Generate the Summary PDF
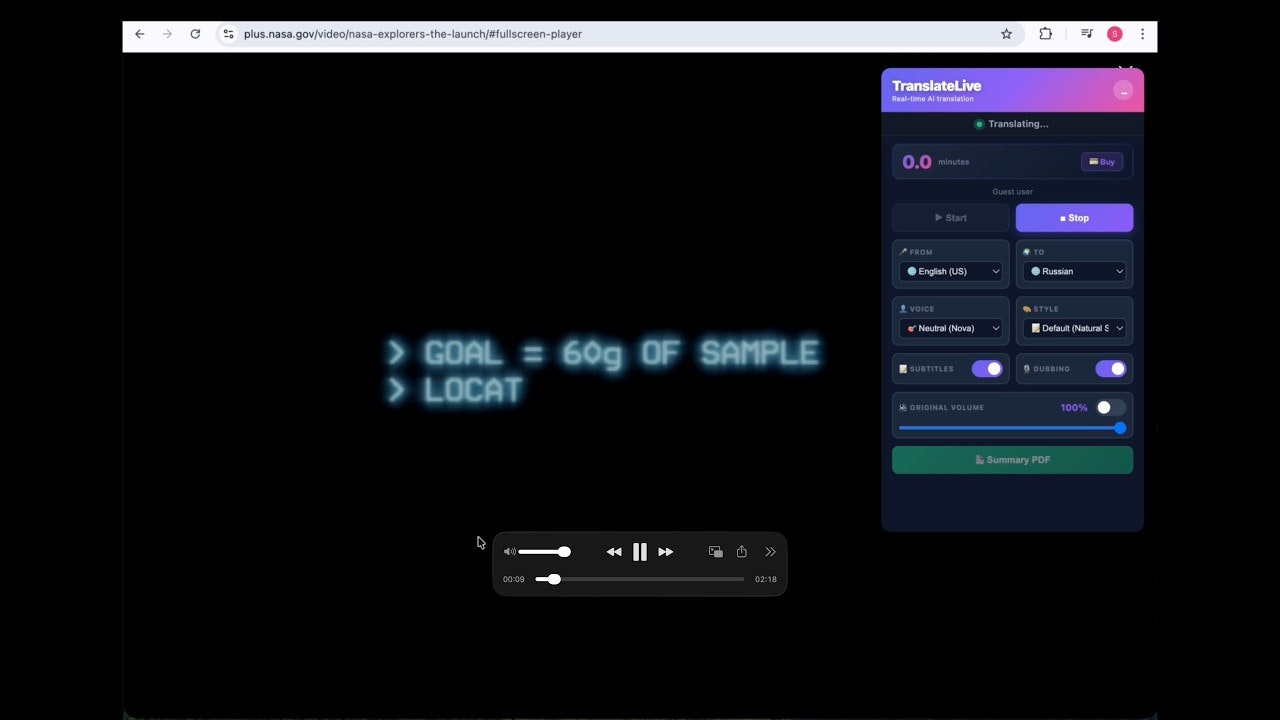The image size is (1280, 720). pos(1013,460)
